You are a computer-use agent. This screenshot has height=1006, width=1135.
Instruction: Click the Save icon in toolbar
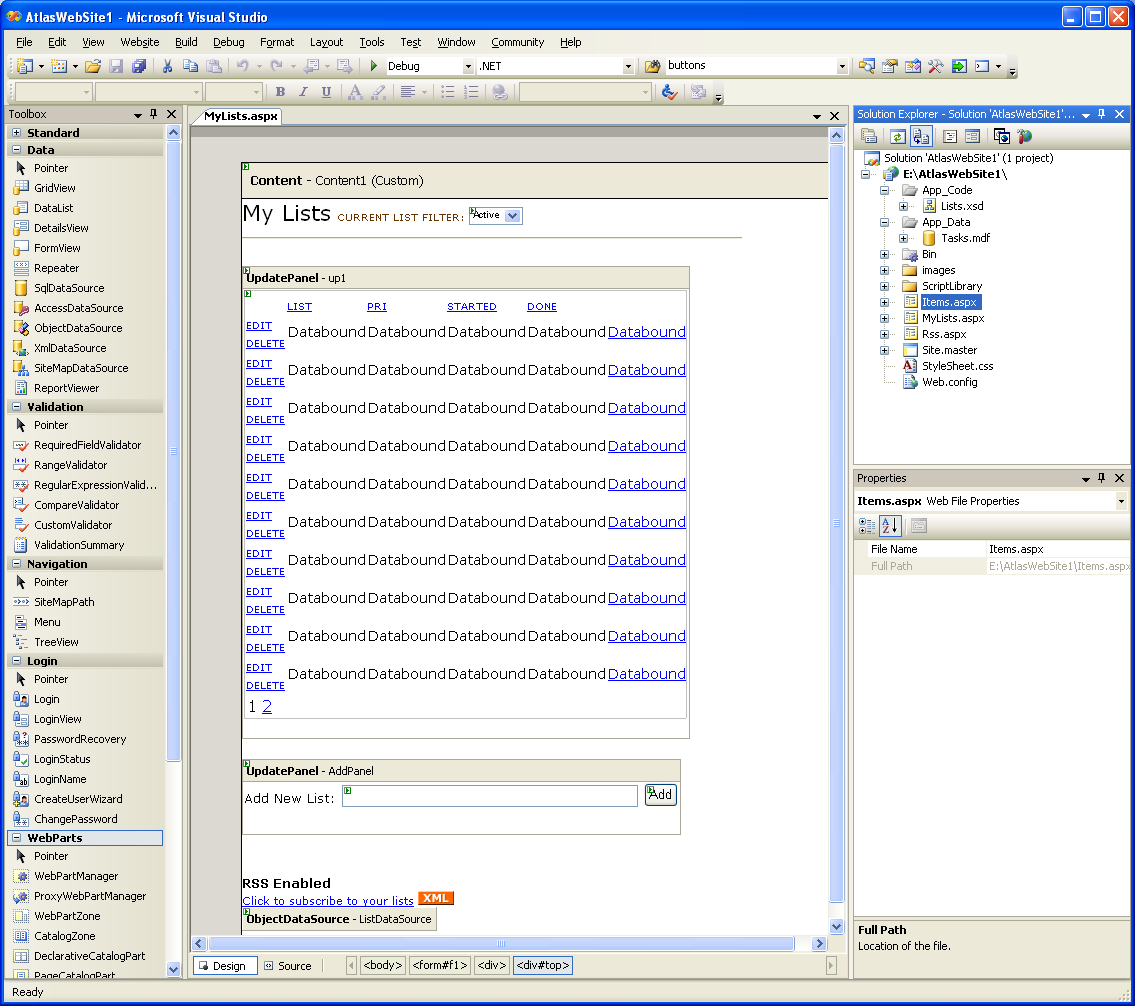pos(116,66)
